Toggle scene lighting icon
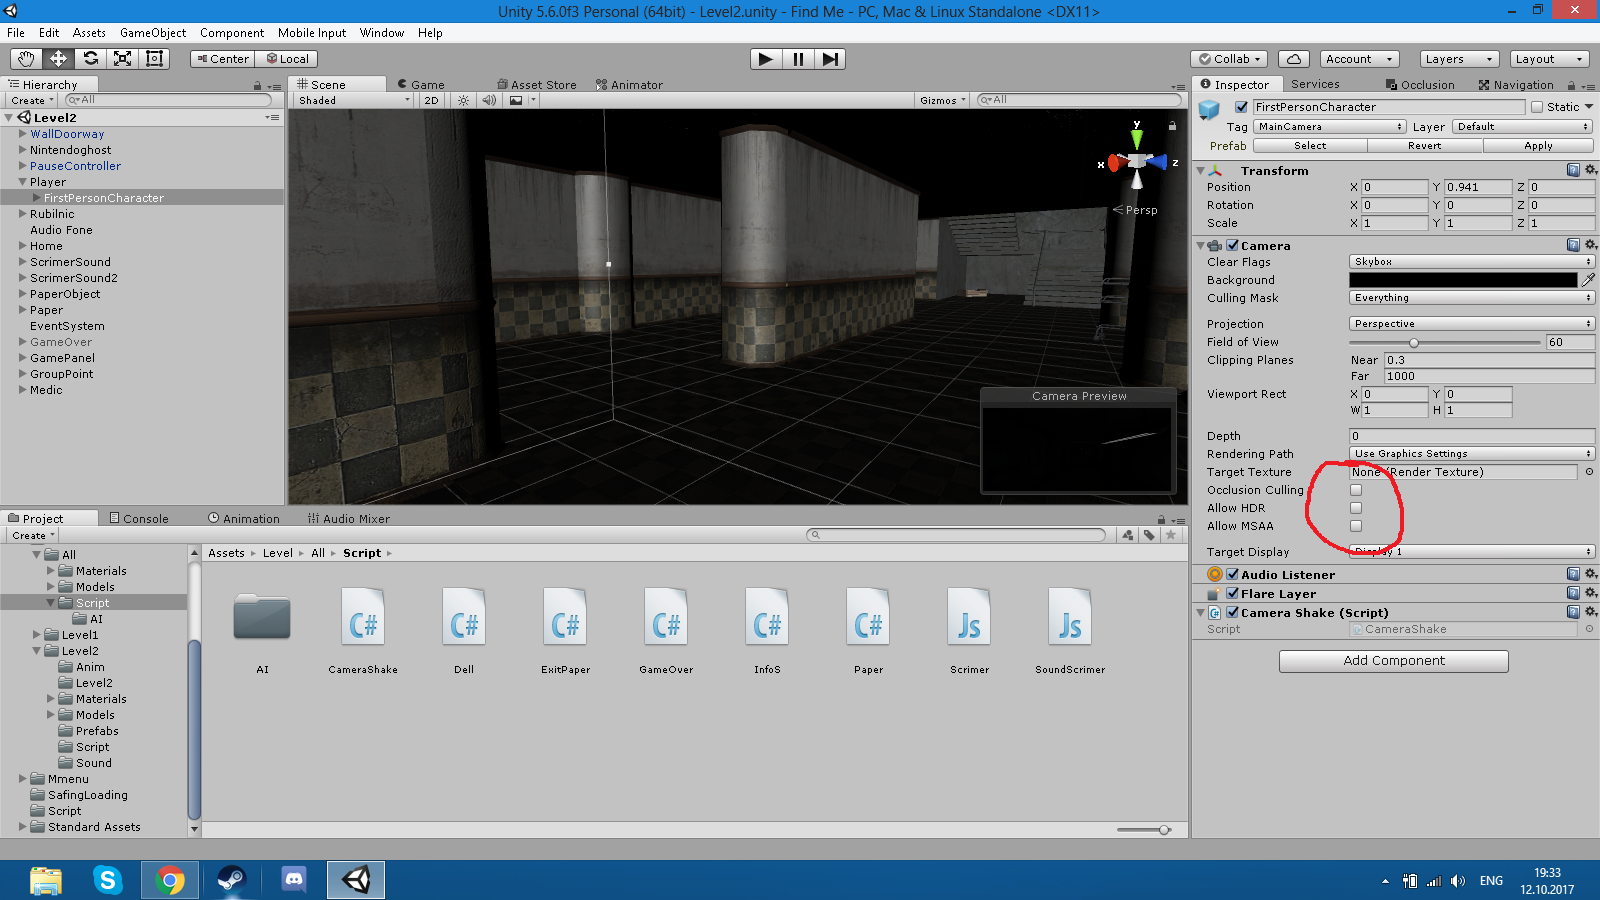The height and width of the screenshot is (900, 1600). (x=463, y=100)
